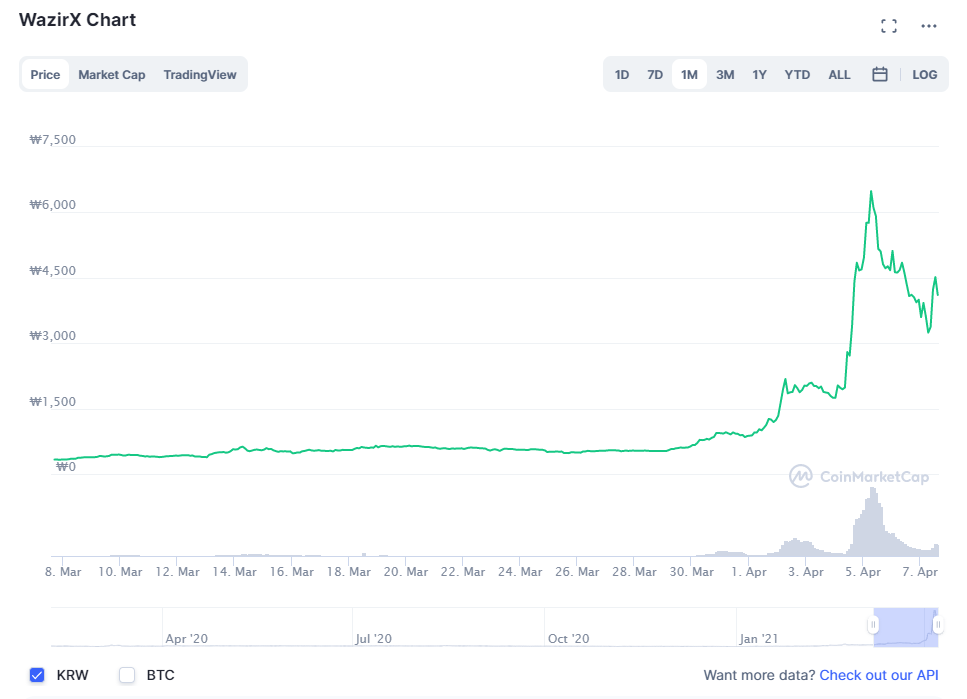
Task: Click the ₩3,000 y-axis label
Action: [53, 336]
